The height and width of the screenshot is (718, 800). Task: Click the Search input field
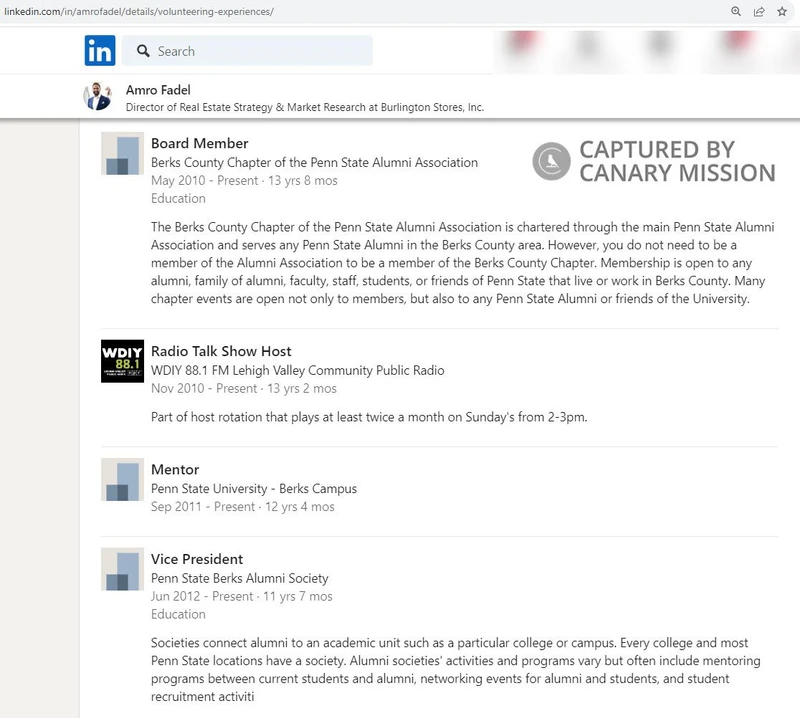pos(247,51)
